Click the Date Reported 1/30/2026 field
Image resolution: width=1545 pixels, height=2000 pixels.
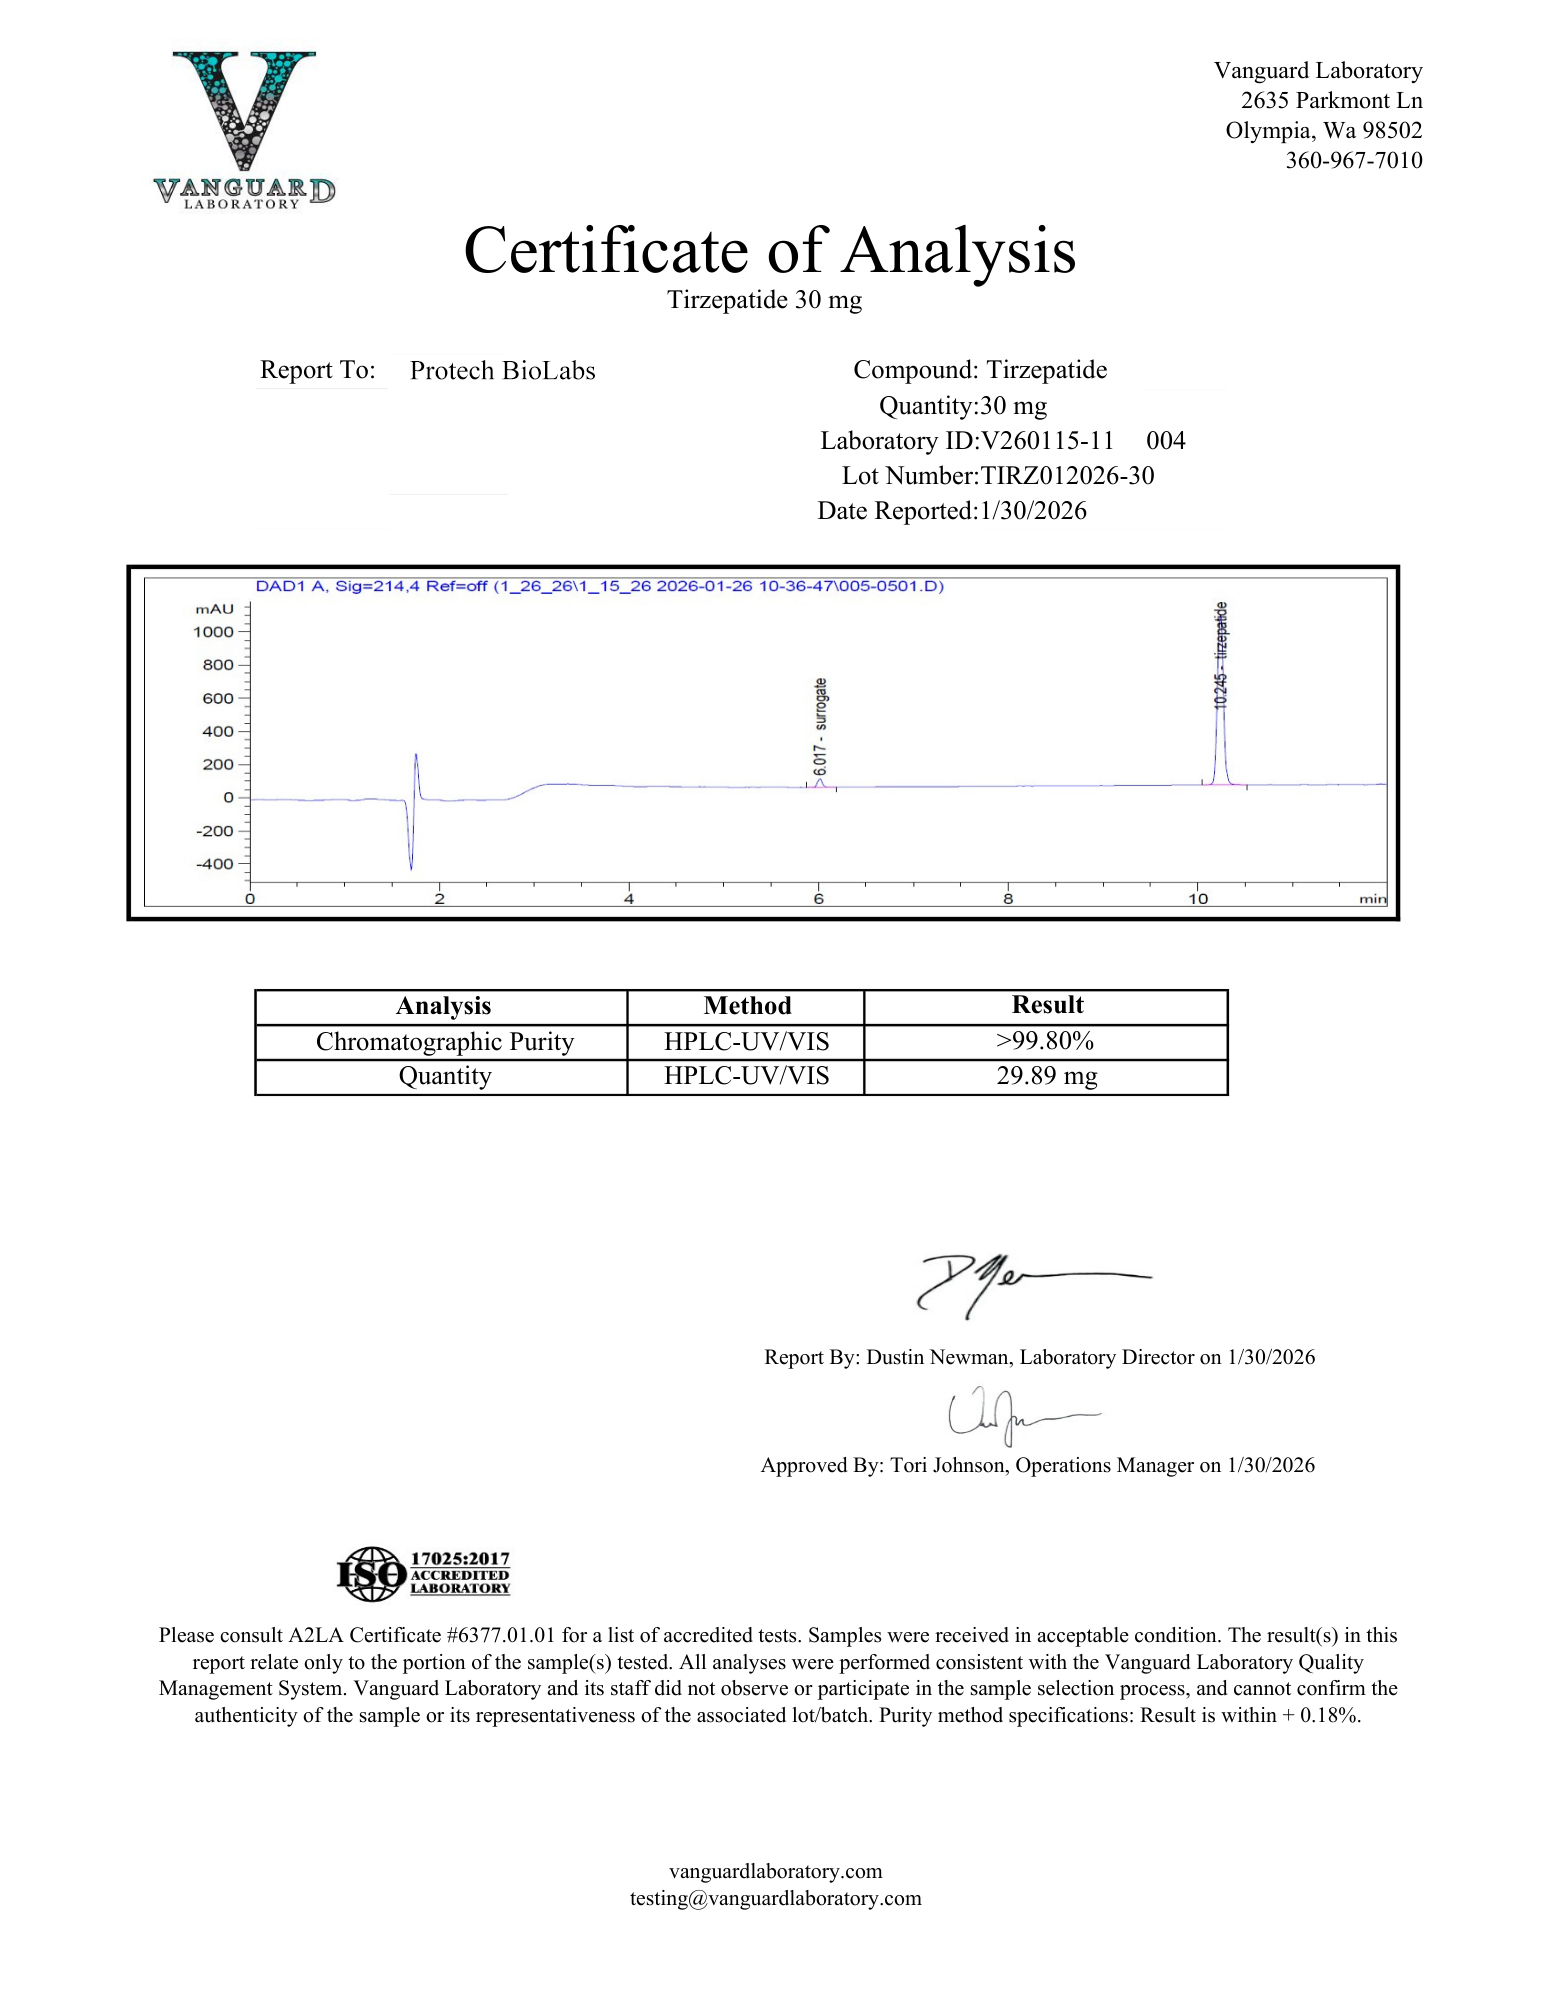click(1033, 511)
